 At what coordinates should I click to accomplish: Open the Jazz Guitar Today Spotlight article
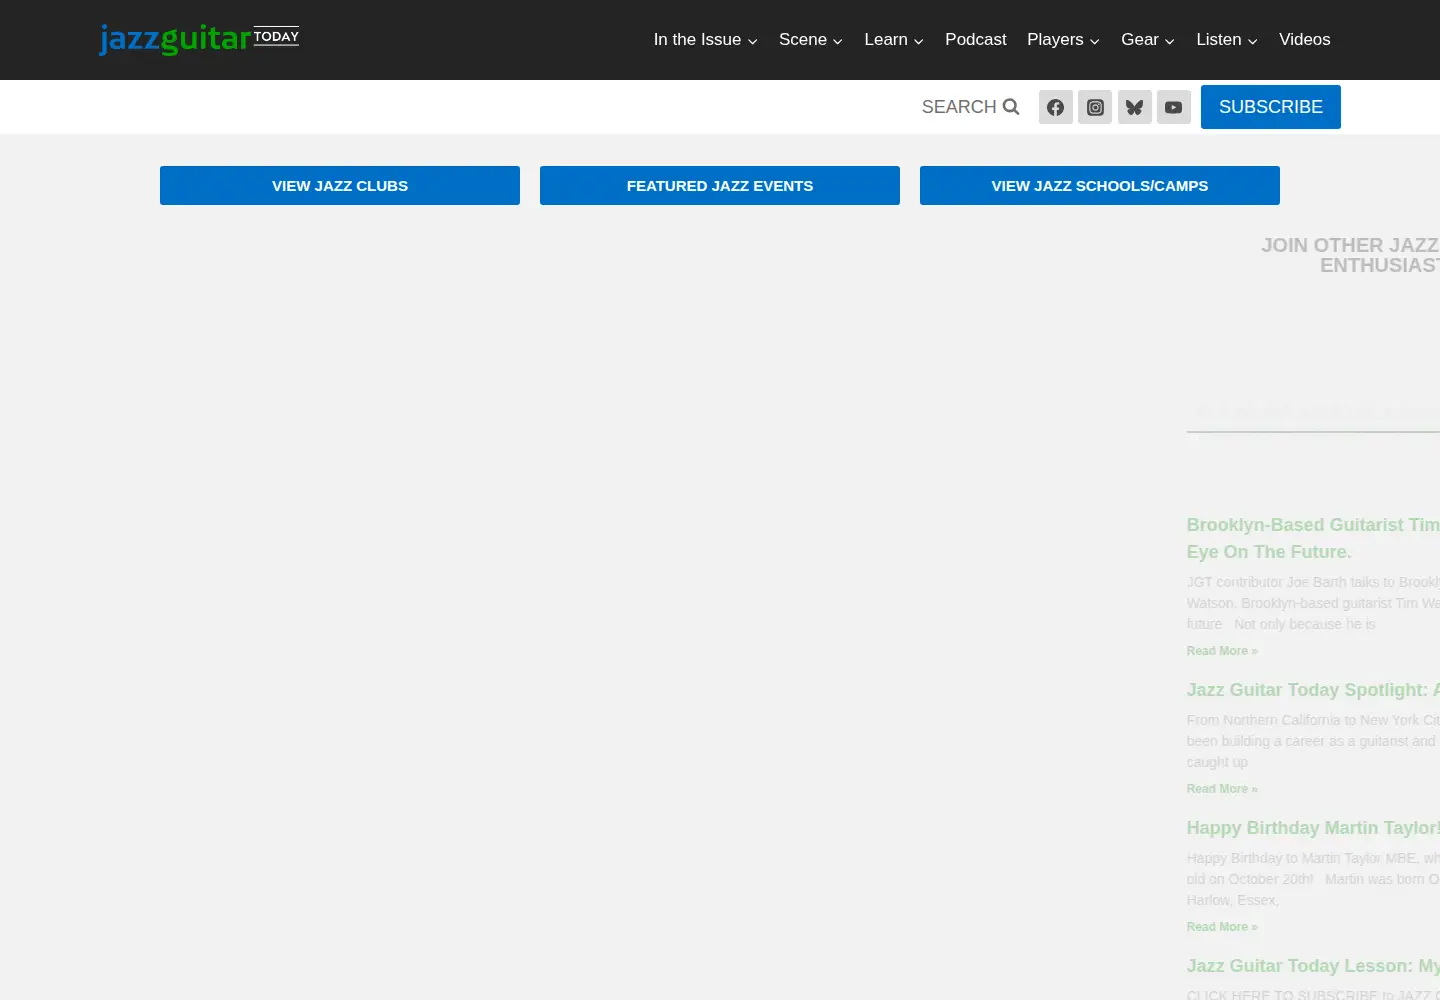click(x=1313, y=690)
